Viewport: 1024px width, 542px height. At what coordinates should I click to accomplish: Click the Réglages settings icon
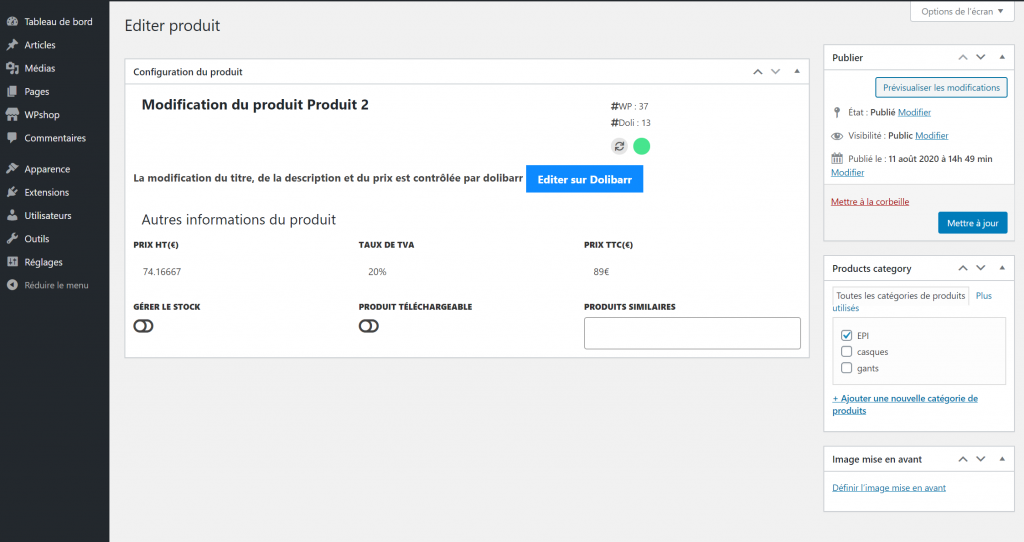[x=12, y=262]
